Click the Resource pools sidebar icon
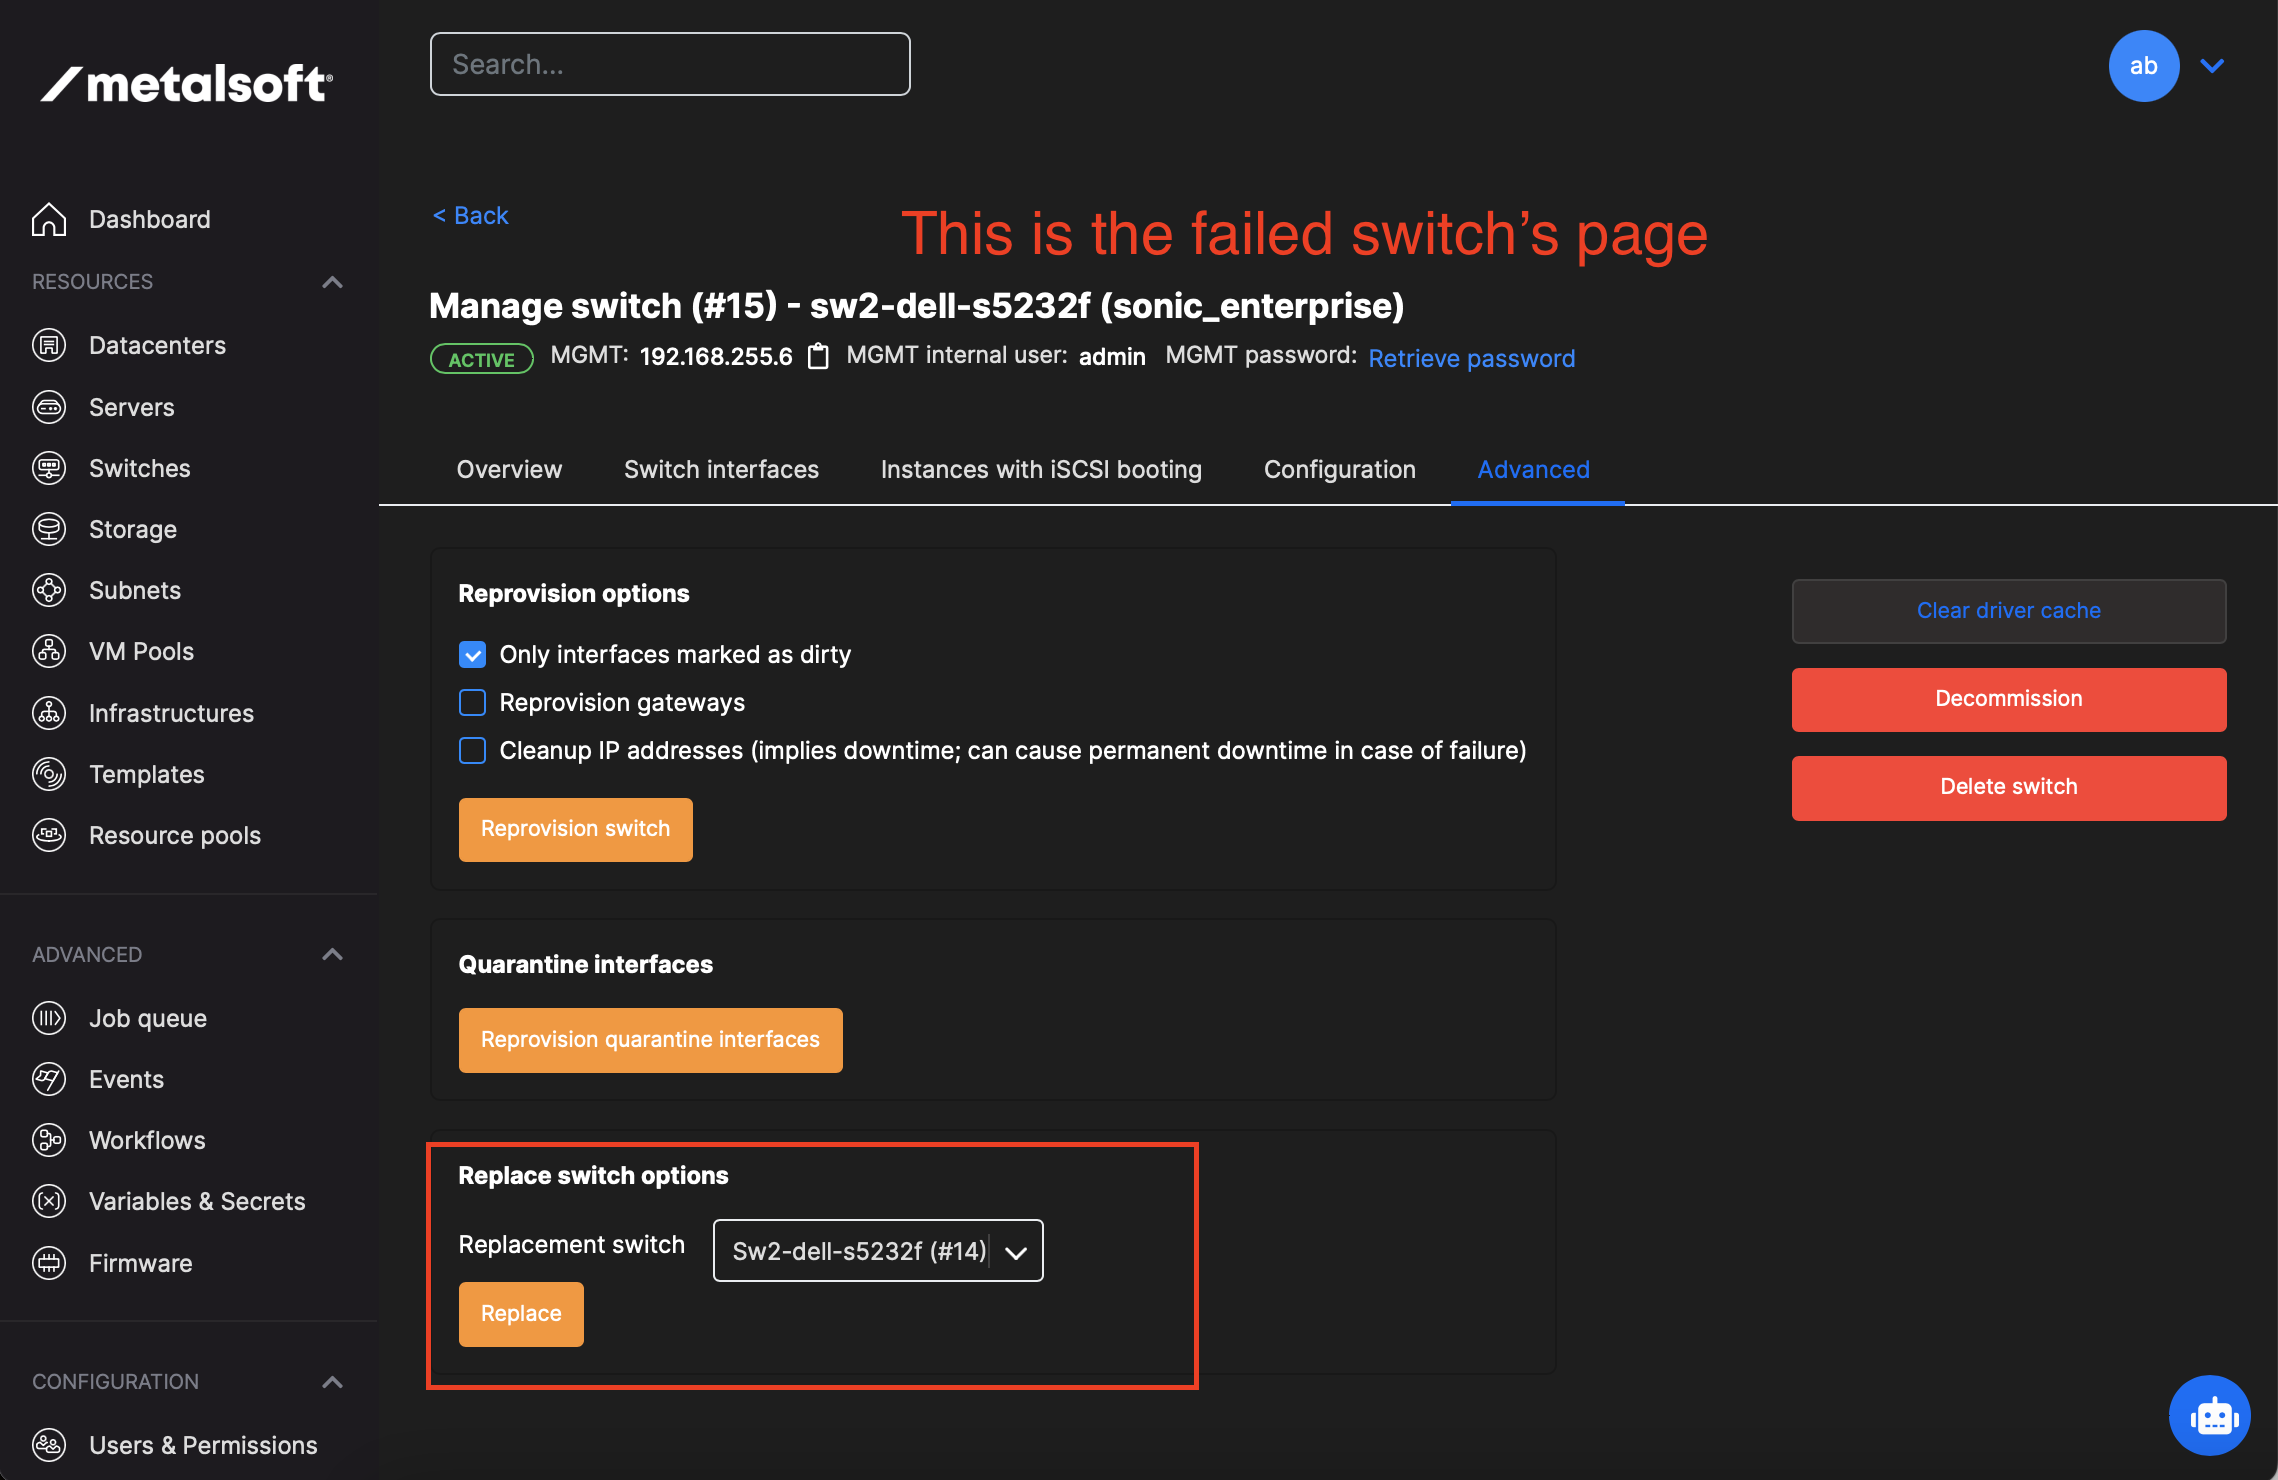The height and width of the screenshot is (1480, 2278). (x=49, y=835)
